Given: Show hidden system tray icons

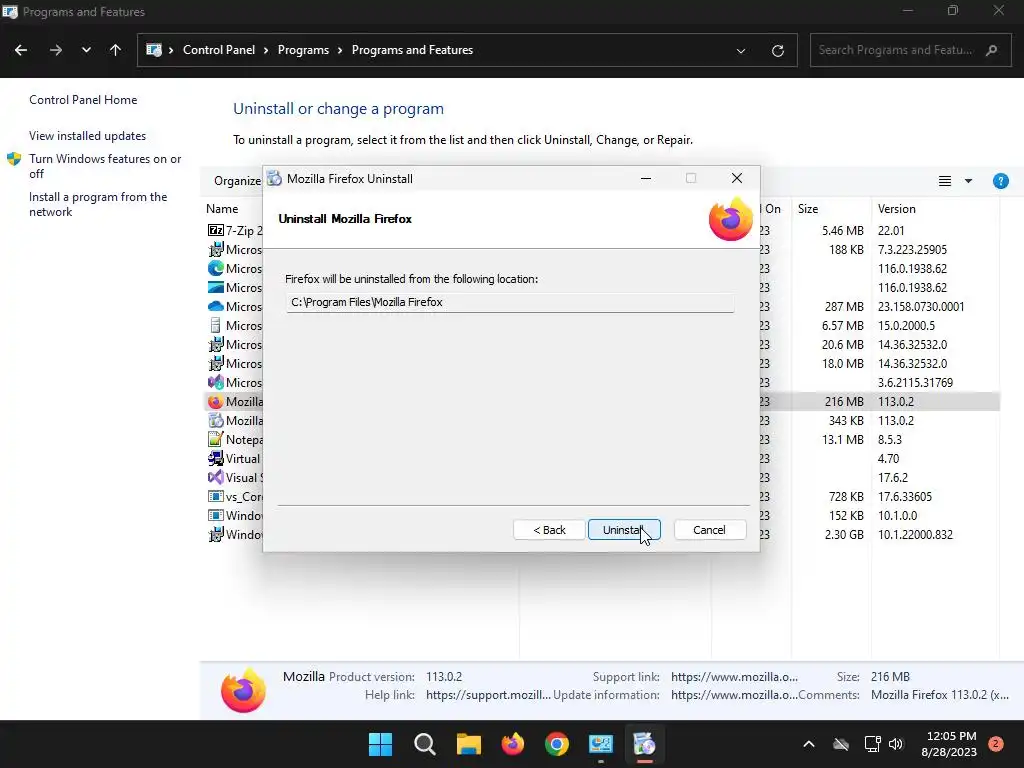Looking at the screenshot, I should [x=808, y=744].
